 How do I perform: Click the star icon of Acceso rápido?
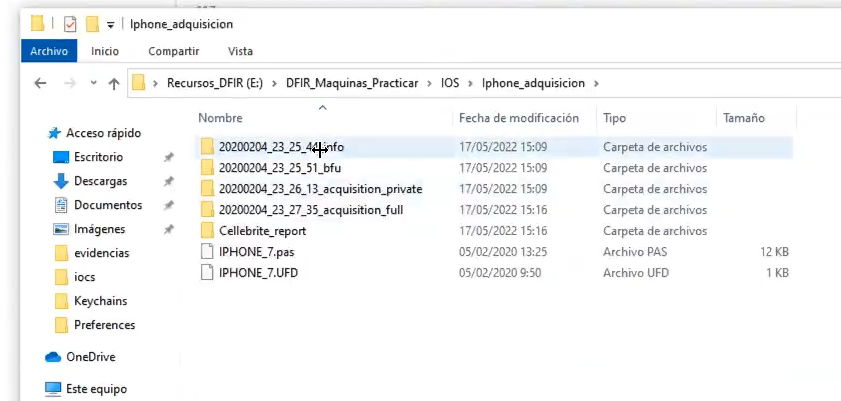54,133
